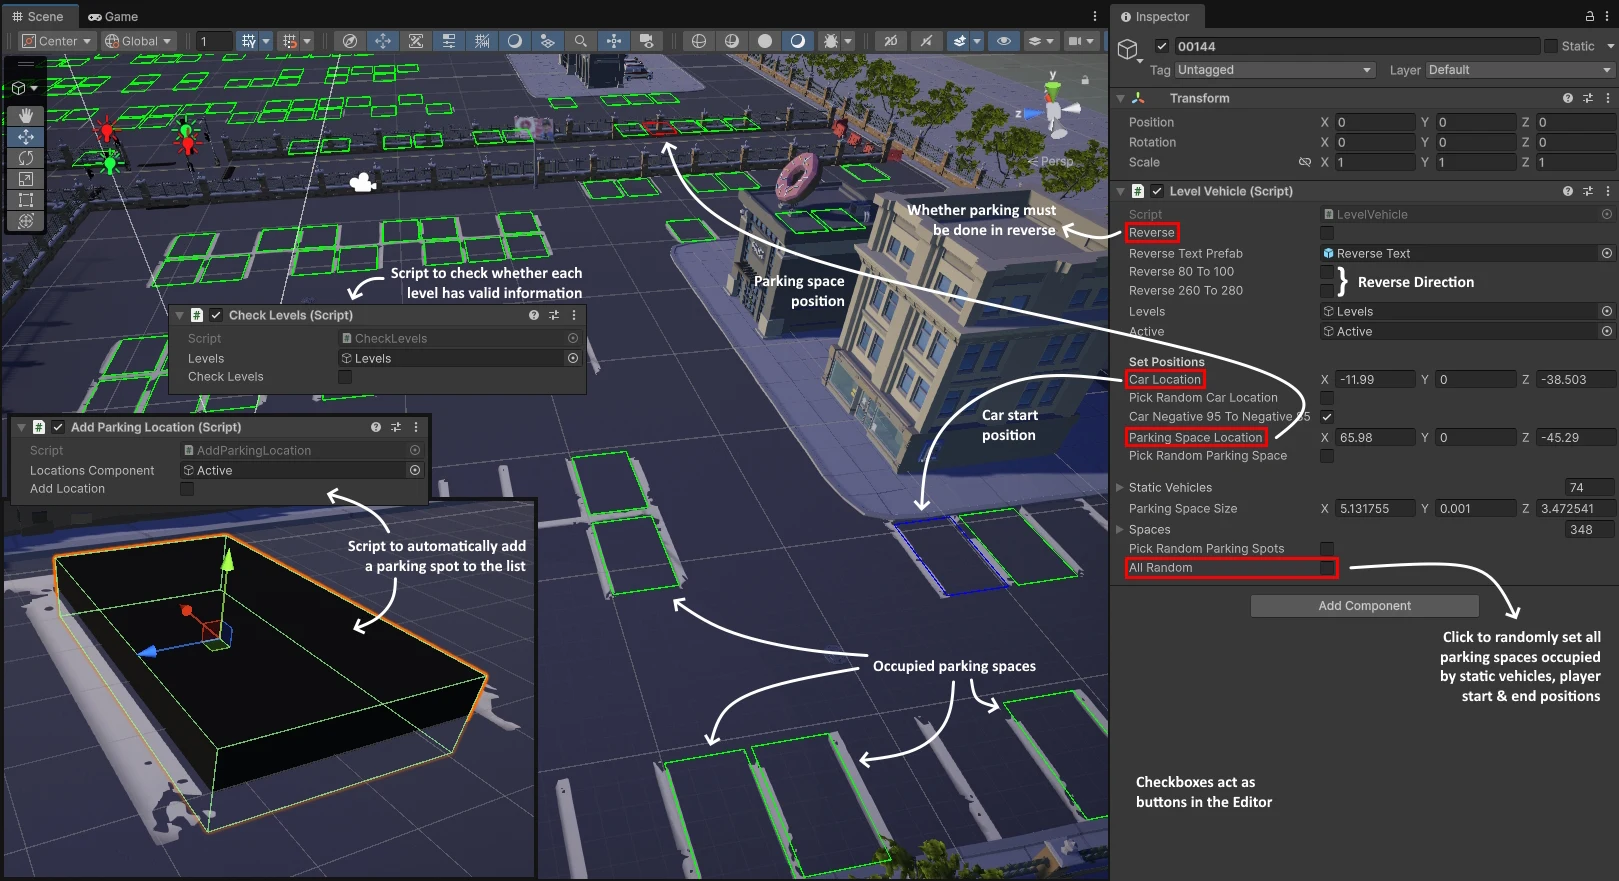Image resolution: width=1619 pixels, height=881 pixels.
Task: Click the GameObject cube icon in Inspector
Action: (x=1129, y=50)
